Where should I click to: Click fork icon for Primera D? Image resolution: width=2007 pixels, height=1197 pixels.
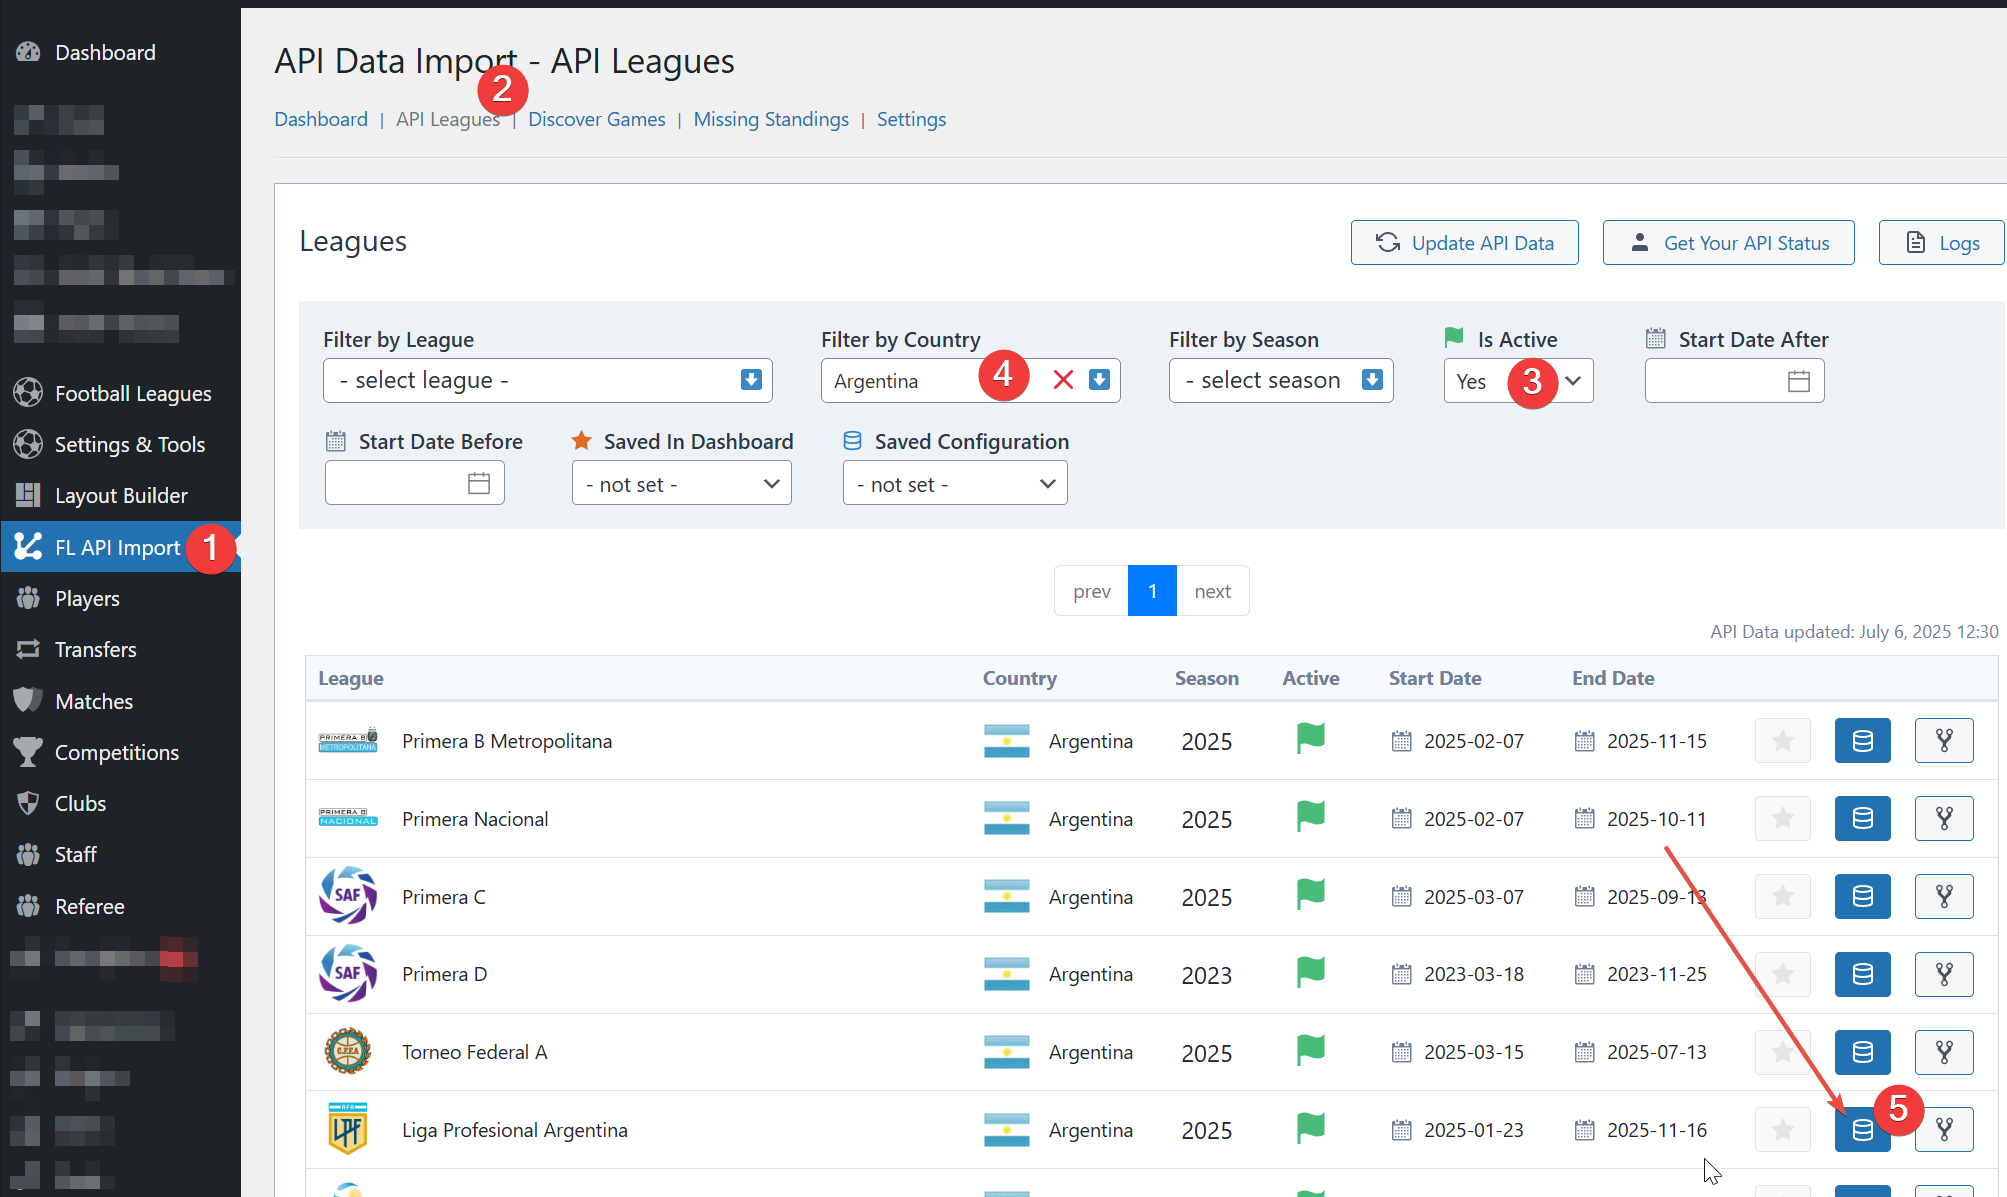pyautogui.click(x=1944, y=974)
